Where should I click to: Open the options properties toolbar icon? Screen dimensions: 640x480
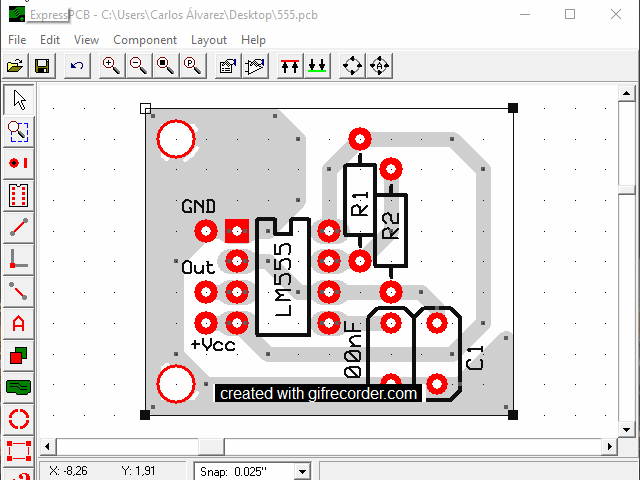(228, 65)
